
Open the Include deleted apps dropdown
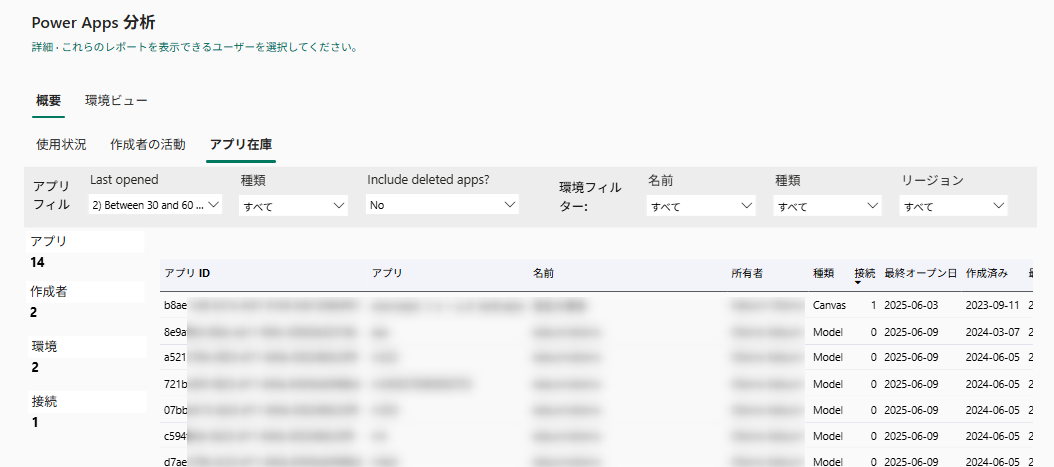pyautogui.click(x=442, y=205)
